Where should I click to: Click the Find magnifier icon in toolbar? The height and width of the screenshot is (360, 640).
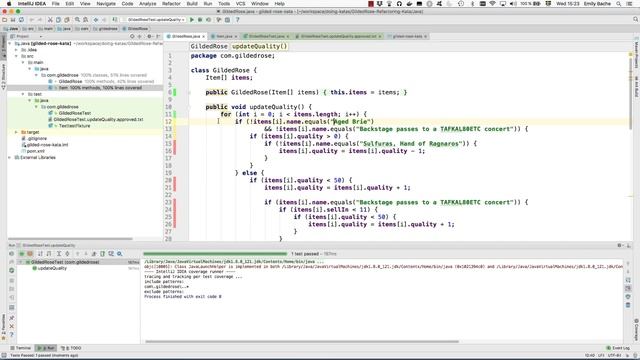pyautogui.click(x=77, y=20)
